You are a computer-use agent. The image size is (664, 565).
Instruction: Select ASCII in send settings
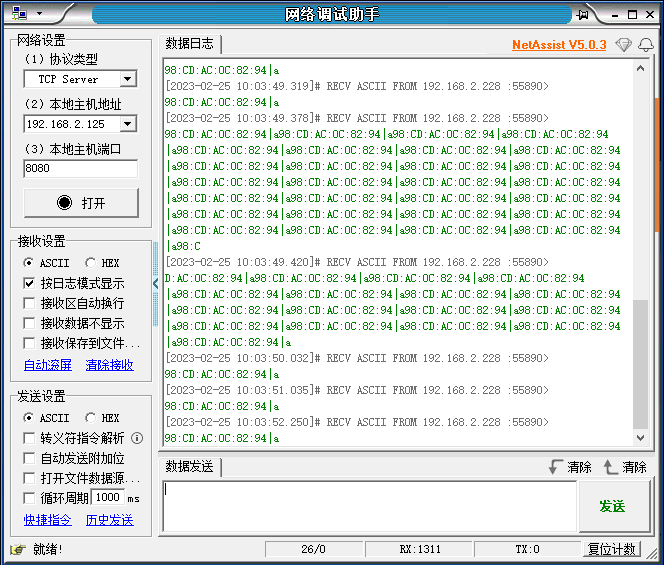(46, 418)
